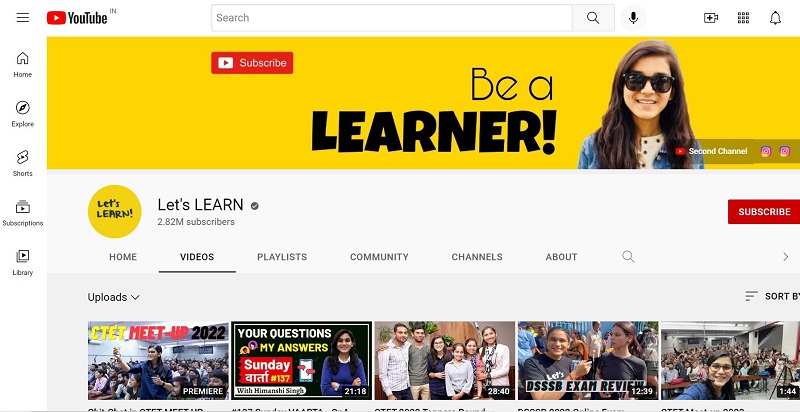Go to Home in sidebar
This screenshot has height=412, width=800.
click(22, 64)
